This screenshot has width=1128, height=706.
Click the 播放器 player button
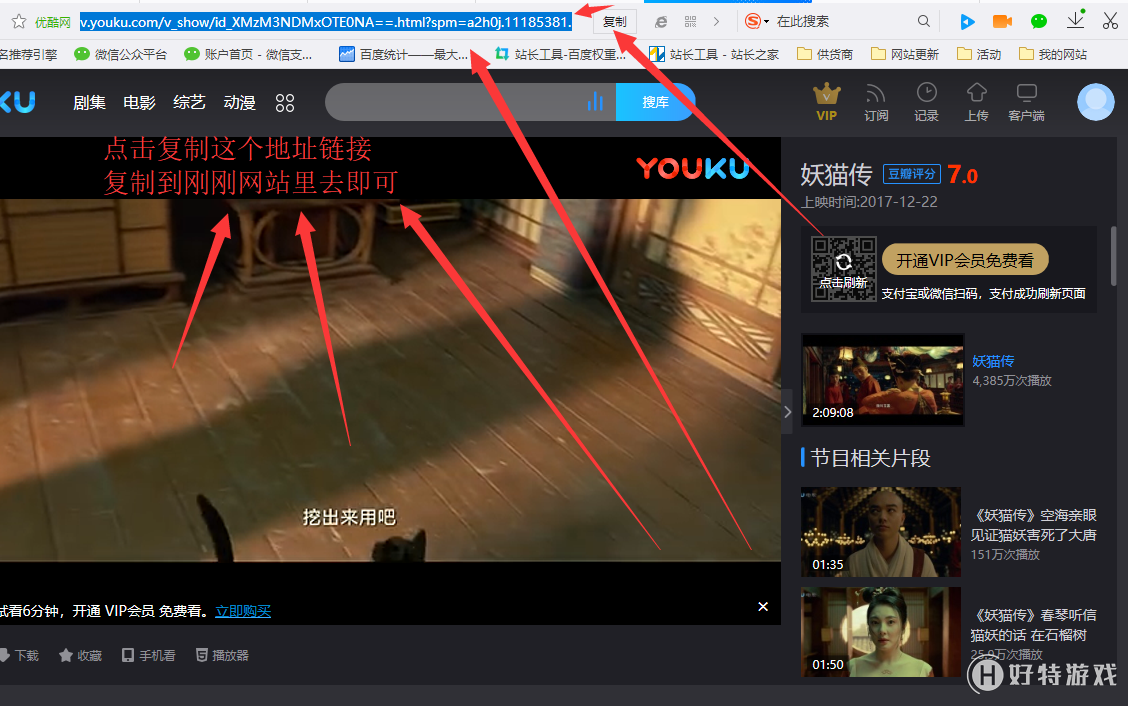tap(222, 655)
